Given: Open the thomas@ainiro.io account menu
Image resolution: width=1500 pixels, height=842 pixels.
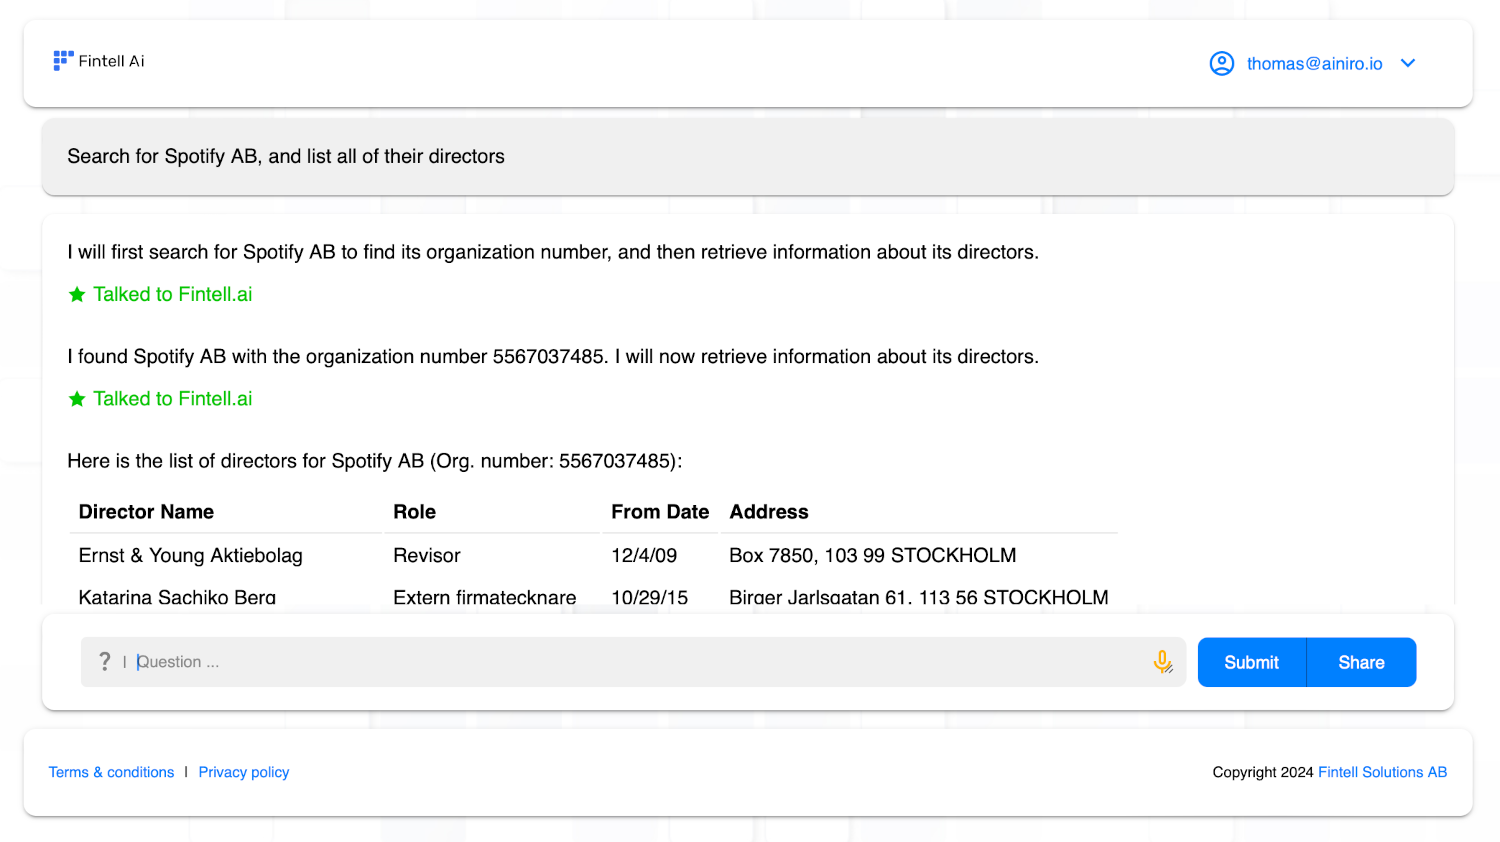Looking at the screenshot, I should coord(1314,63).
